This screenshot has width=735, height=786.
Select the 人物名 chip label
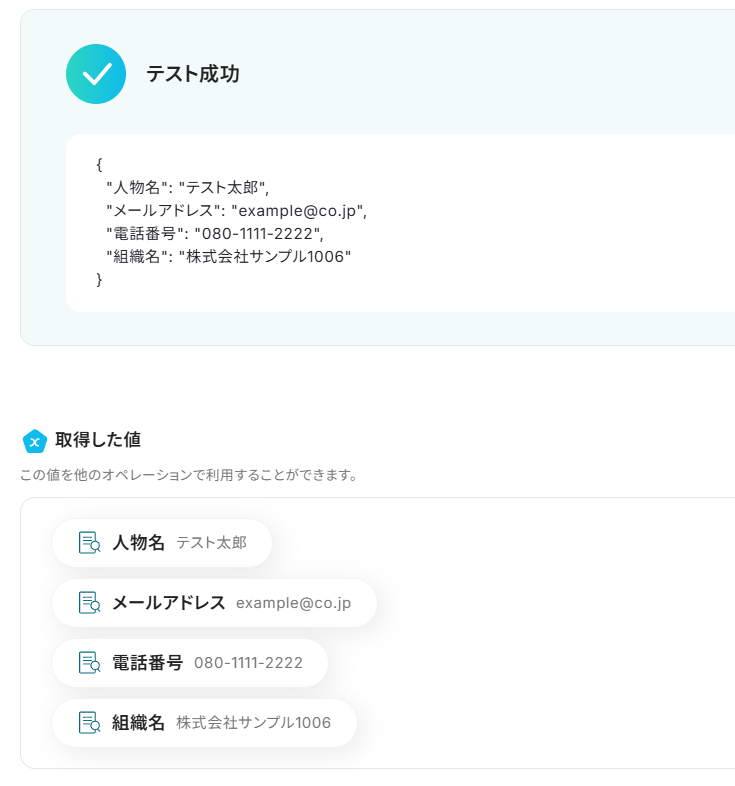(x=138, y=543)
